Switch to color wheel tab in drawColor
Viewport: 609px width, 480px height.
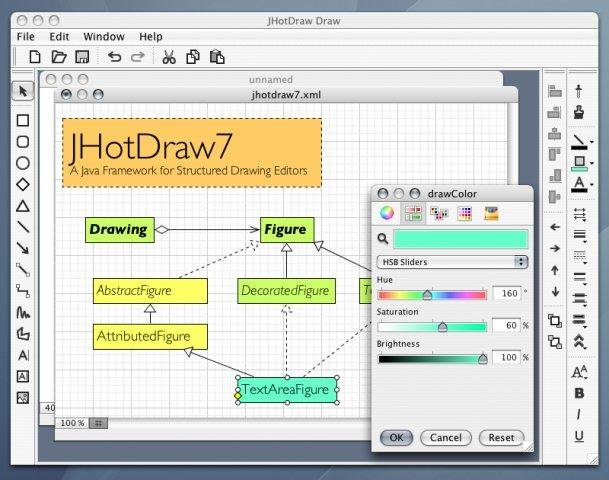pos(387,213)
